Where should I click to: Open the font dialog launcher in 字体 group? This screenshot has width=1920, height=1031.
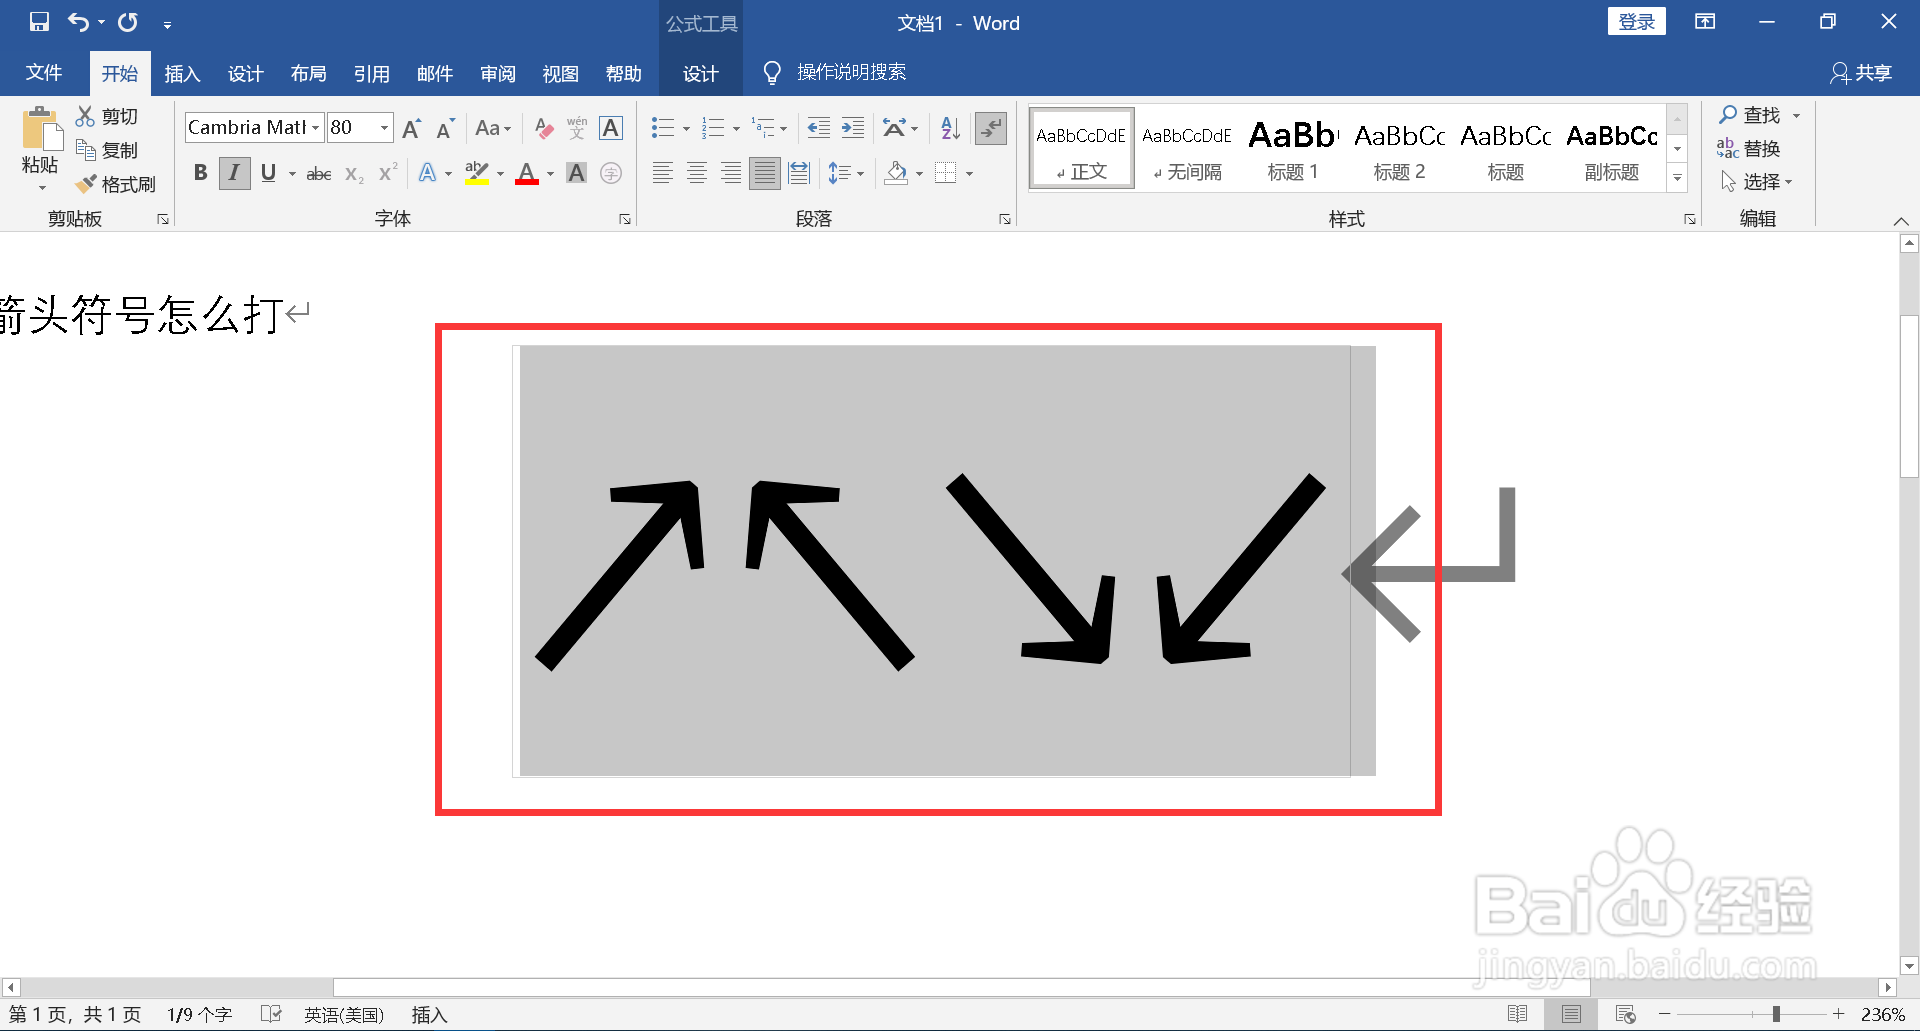pos(625,219)
